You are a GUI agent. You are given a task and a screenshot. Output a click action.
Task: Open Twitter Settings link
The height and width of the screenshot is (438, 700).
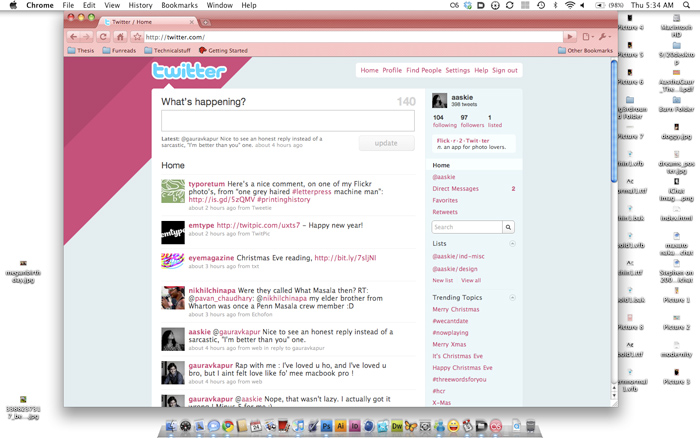tap(458, 71)
